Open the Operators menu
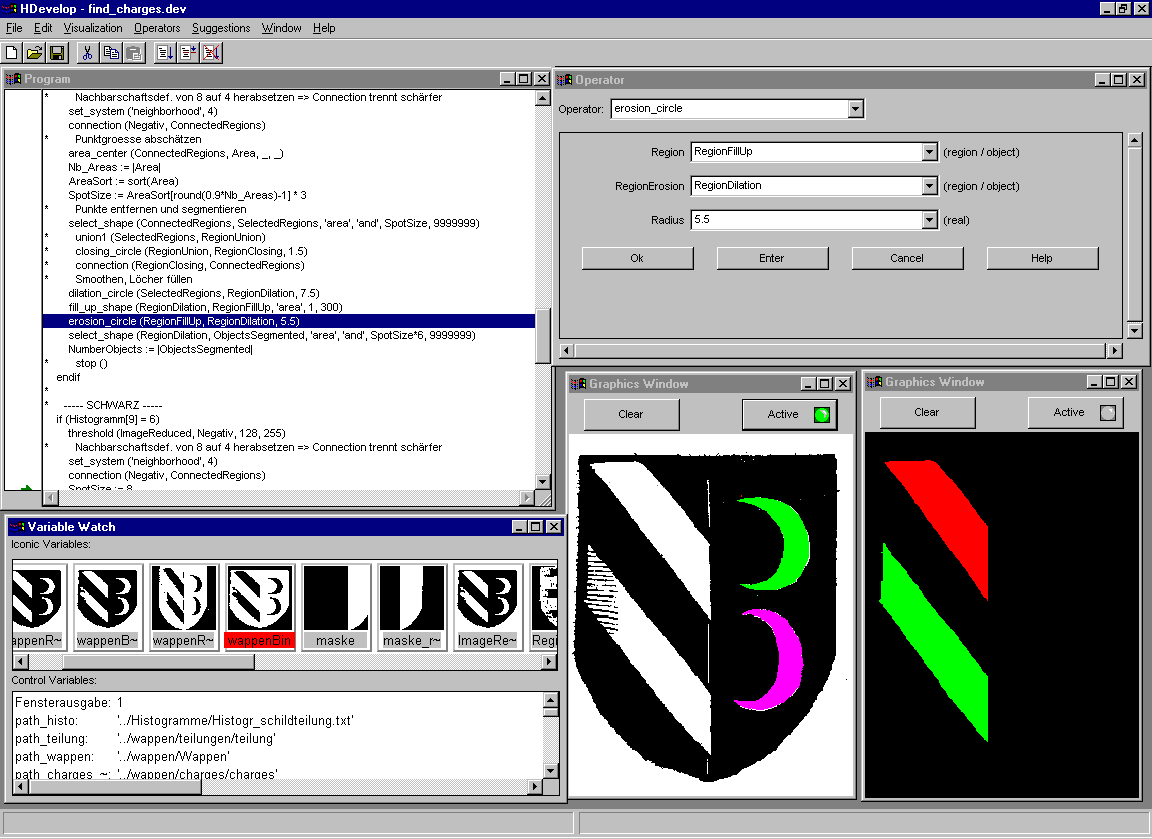Image resolution: width=1152 pixels, height=839 pixels. click(157, 28)
